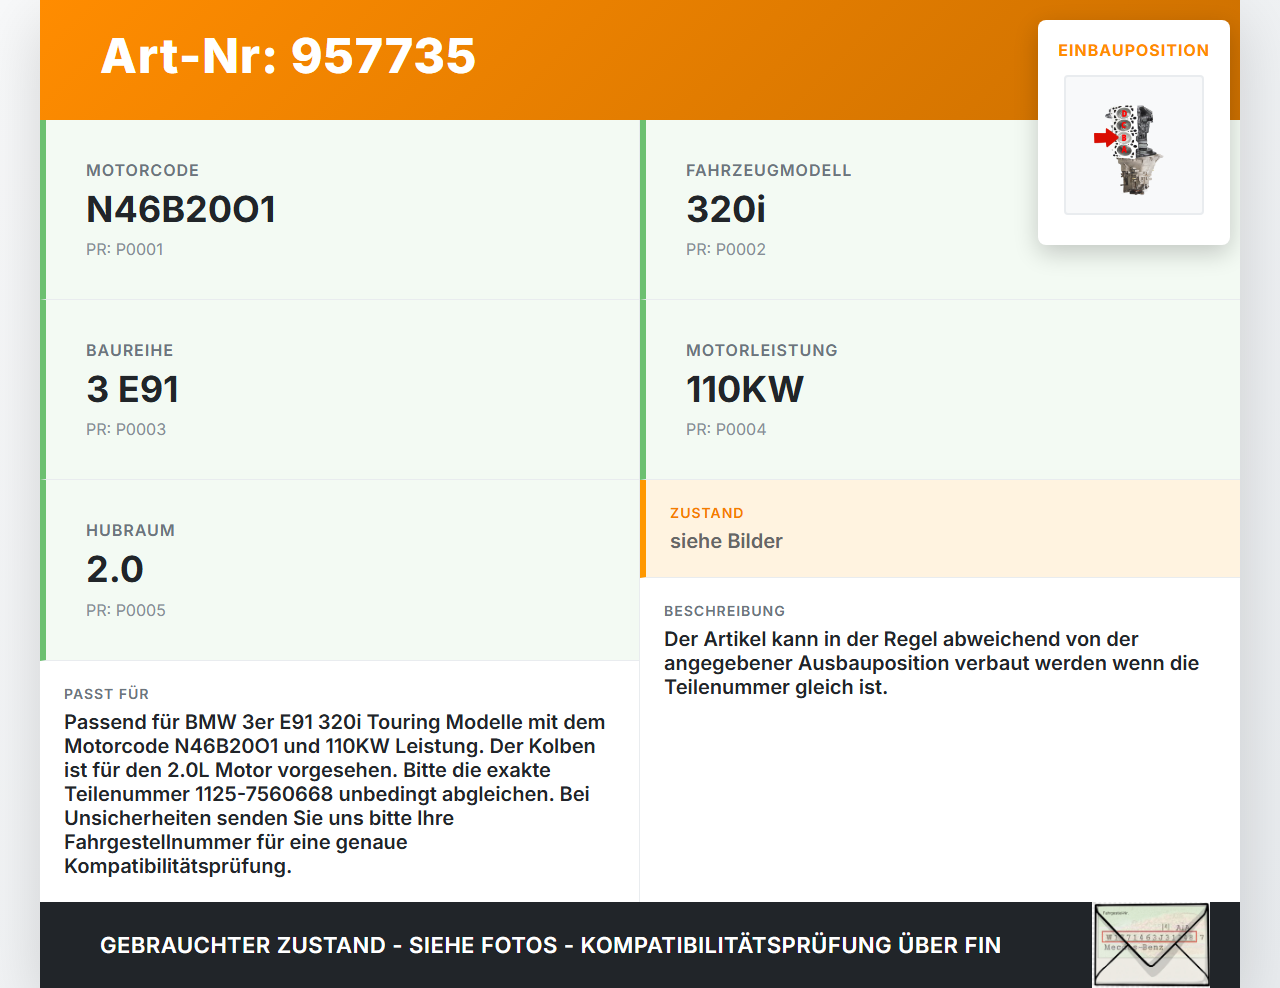Click the red arrow on the engine image

point(1104,138)
